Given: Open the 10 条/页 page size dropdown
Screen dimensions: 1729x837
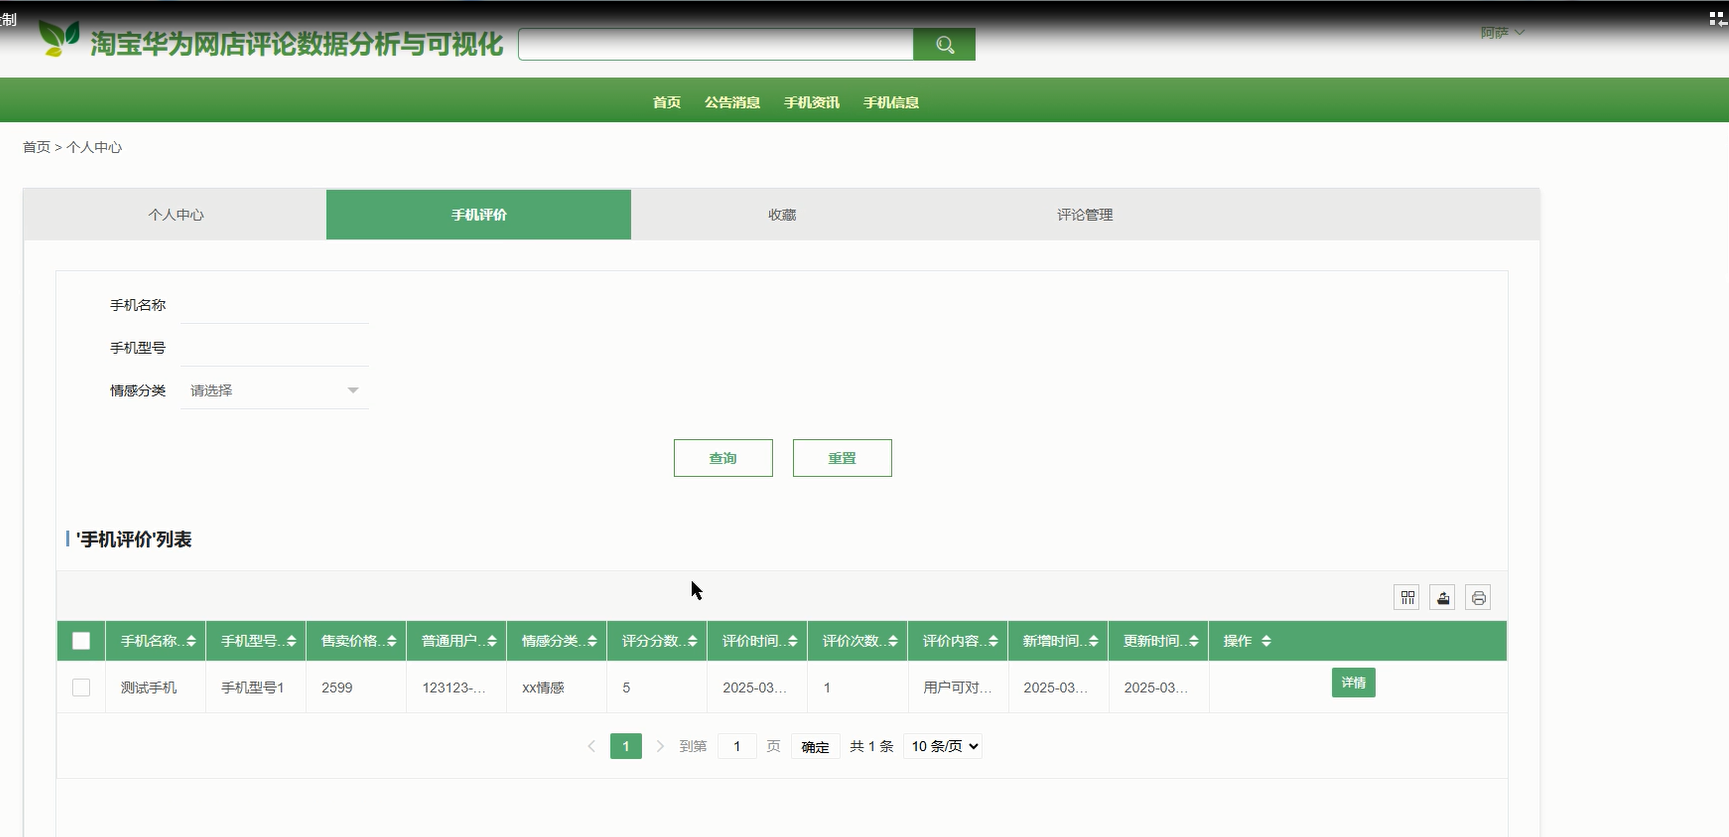Looking at the screenshot, I should coord(943,746).
